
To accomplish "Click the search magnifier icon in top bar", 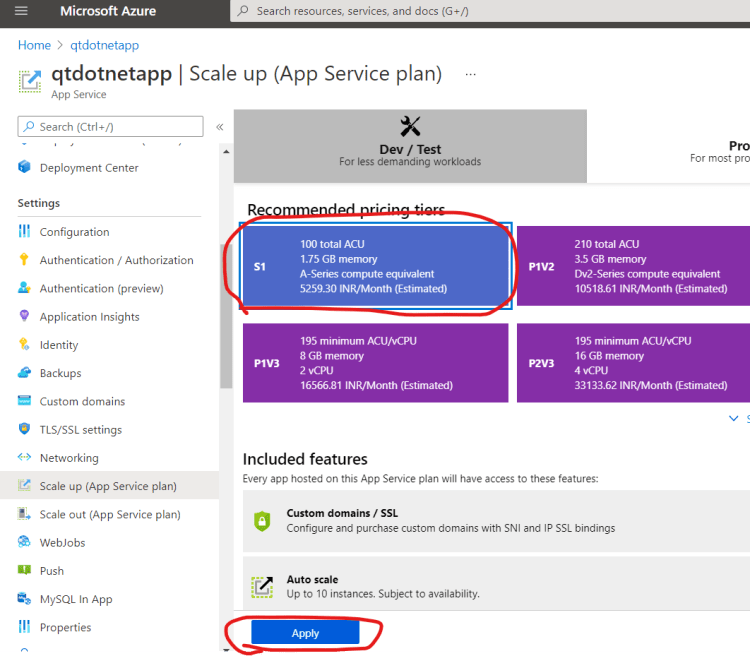I will coord(243,11).
